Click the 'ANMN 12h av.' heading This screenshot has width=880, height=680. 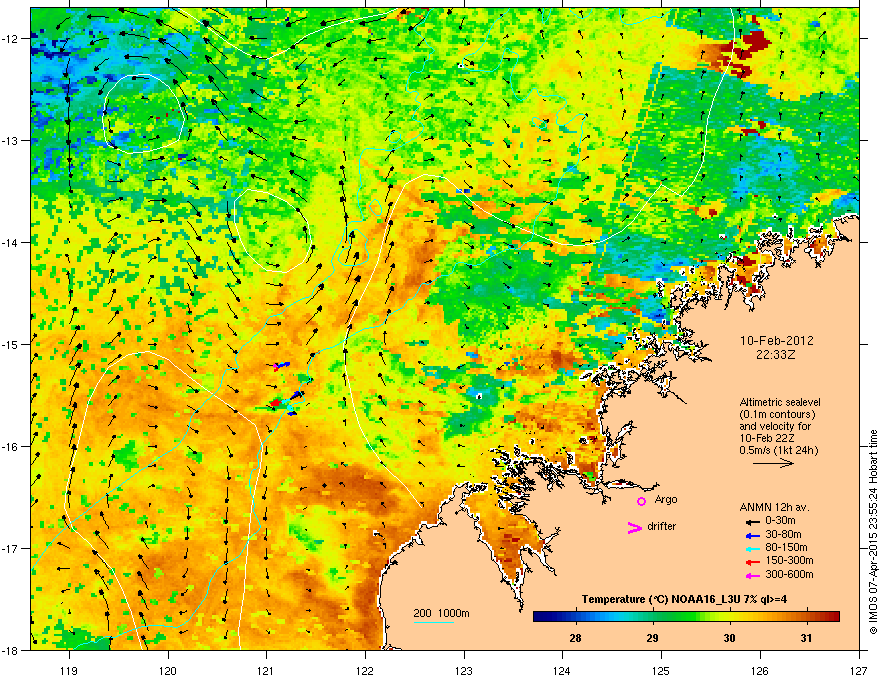pos(774,507)
